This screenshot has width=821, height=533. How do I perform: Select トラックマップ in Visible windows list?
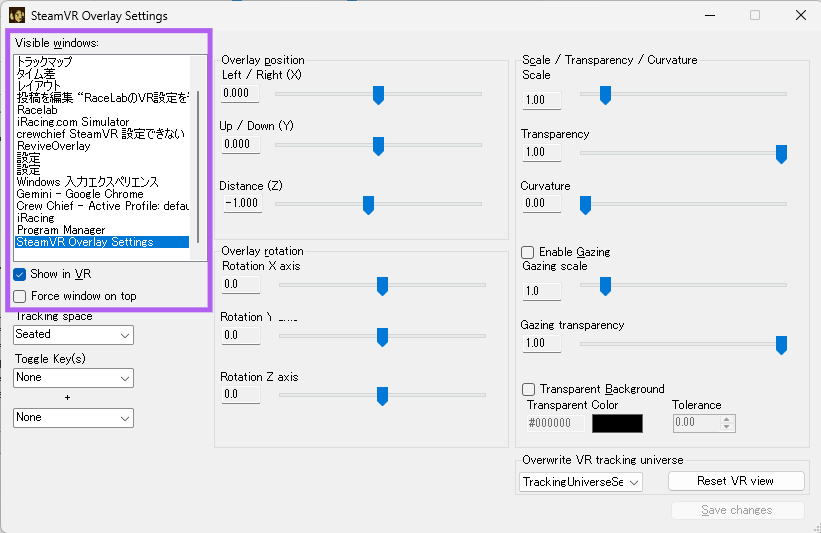point(102,62)
